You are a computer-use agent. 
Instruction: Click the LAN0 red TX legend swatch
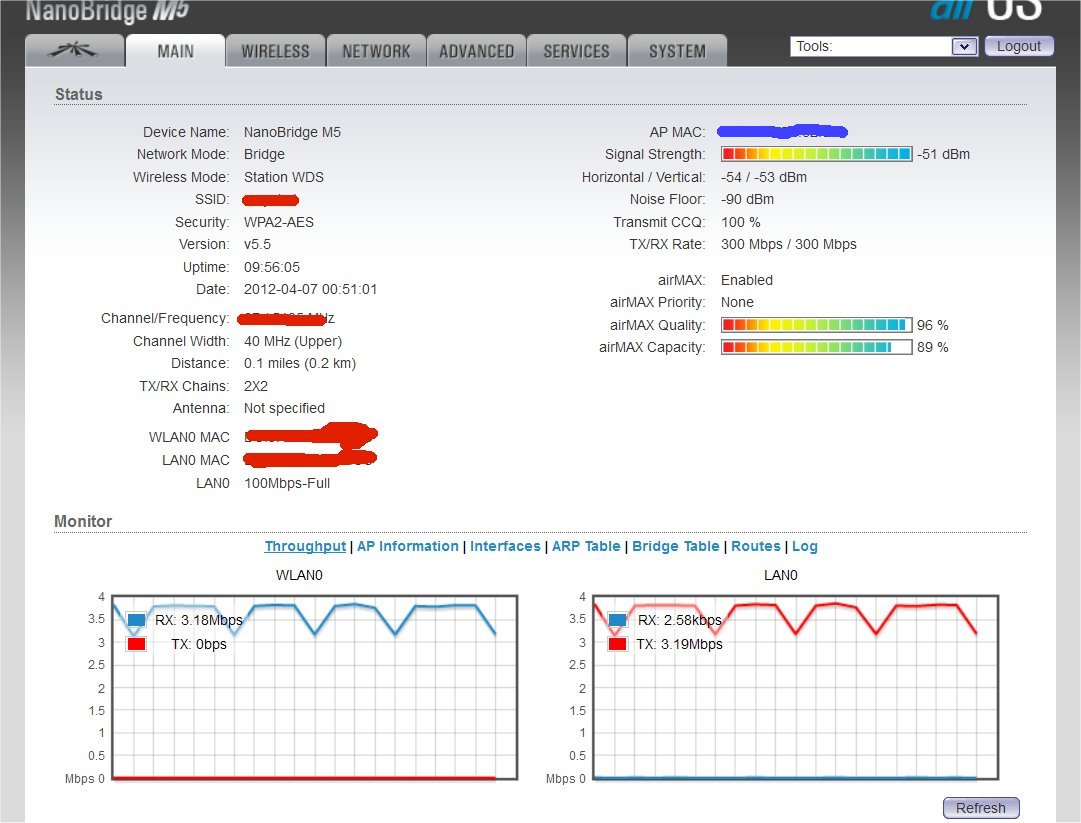(618, 644)
